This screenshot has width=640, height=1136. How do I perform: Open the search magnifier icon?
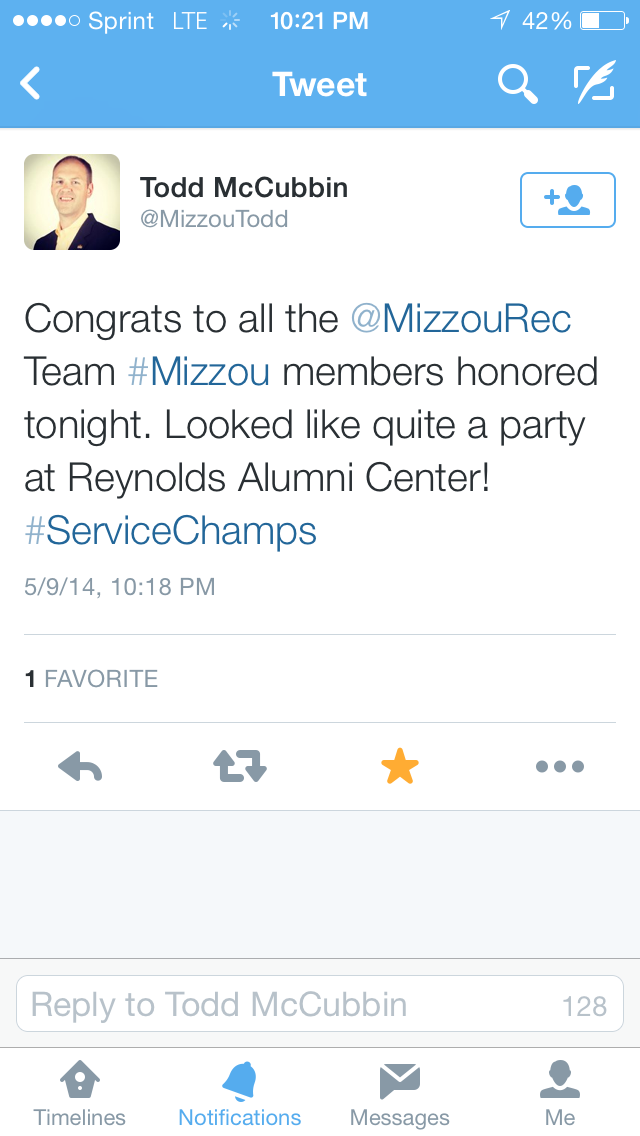pyautogui.click(x=517, y=84)
